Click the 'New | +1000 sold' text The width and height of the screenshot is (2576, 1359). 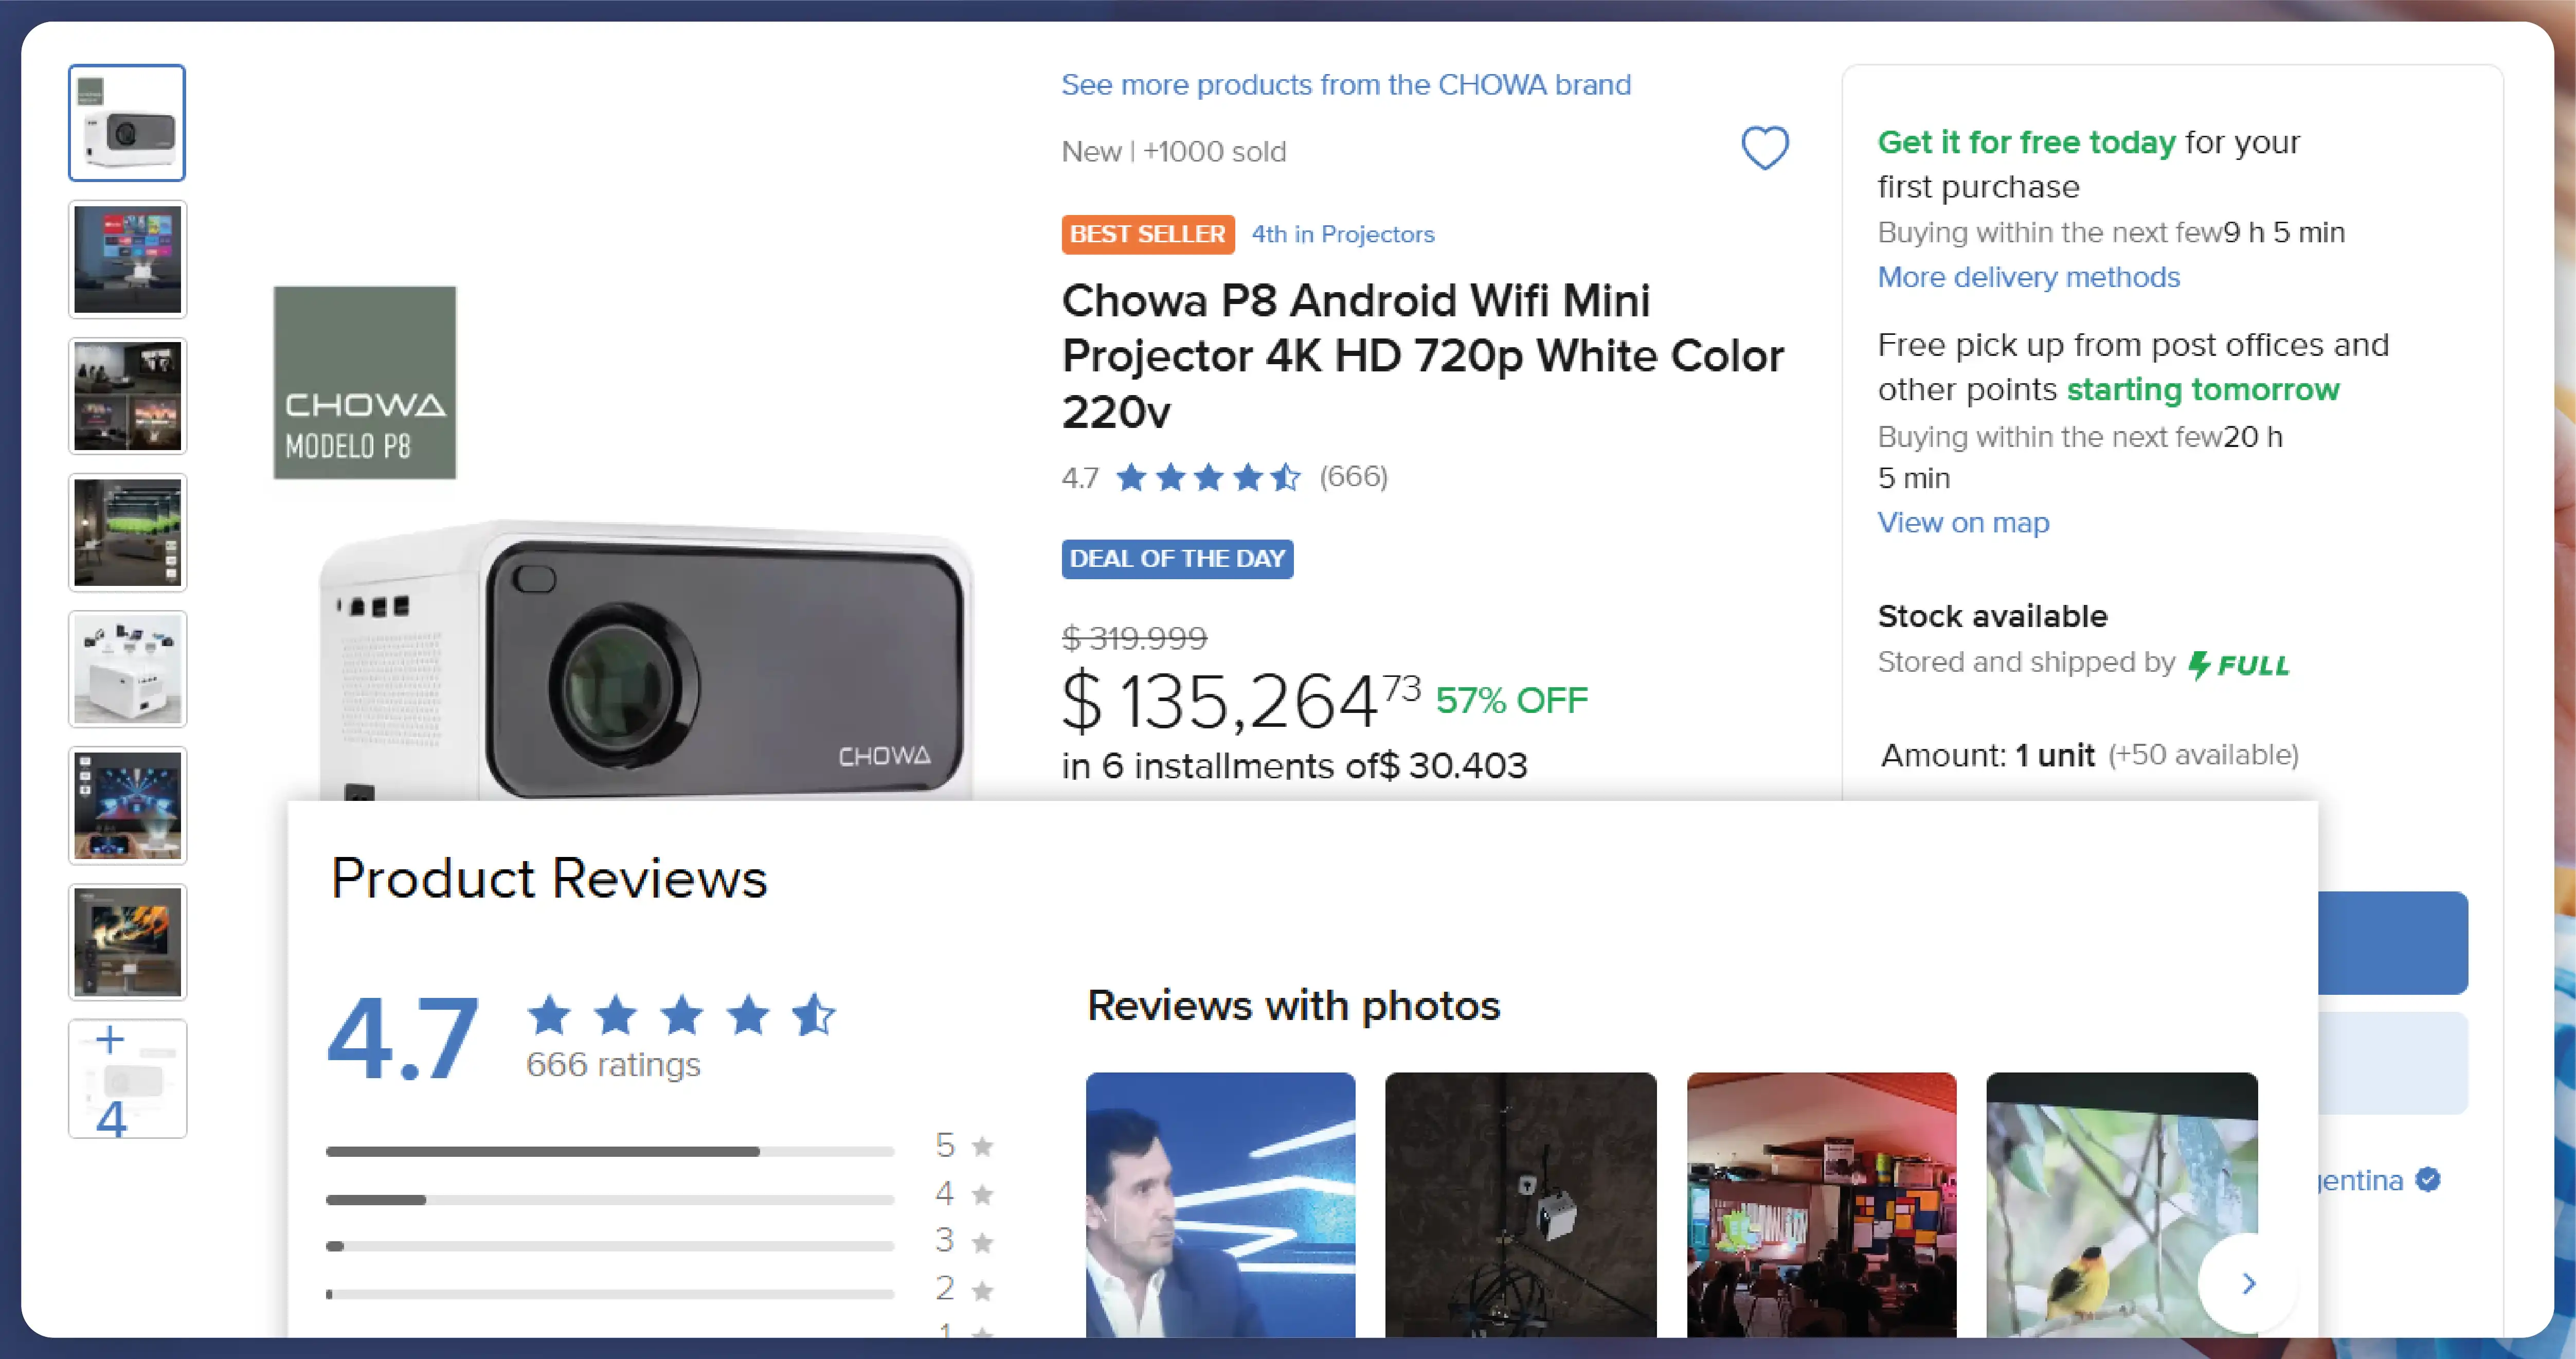tap(1173, 152)
